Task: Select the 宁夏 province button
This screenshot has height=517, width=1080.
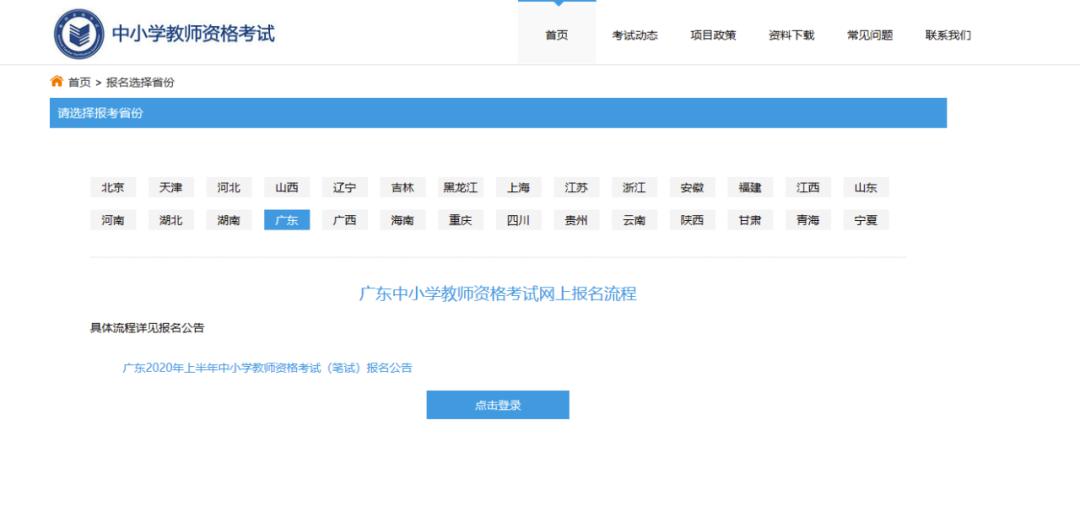Action: (x=865, y=220)
